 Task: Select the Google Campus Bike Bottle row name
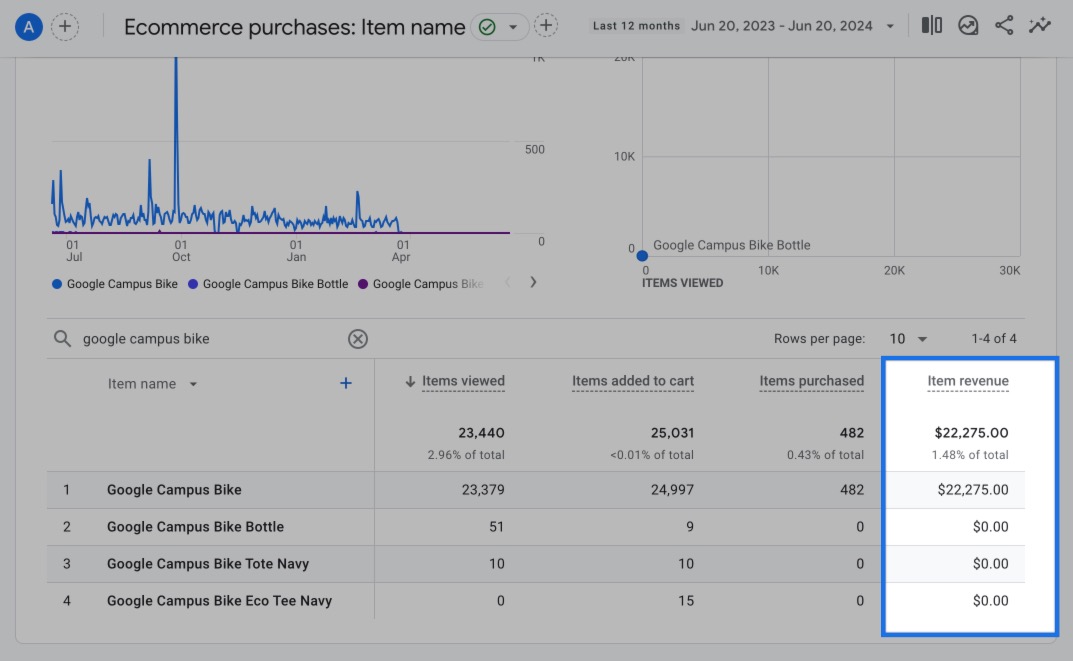click(x=195, y=527)
